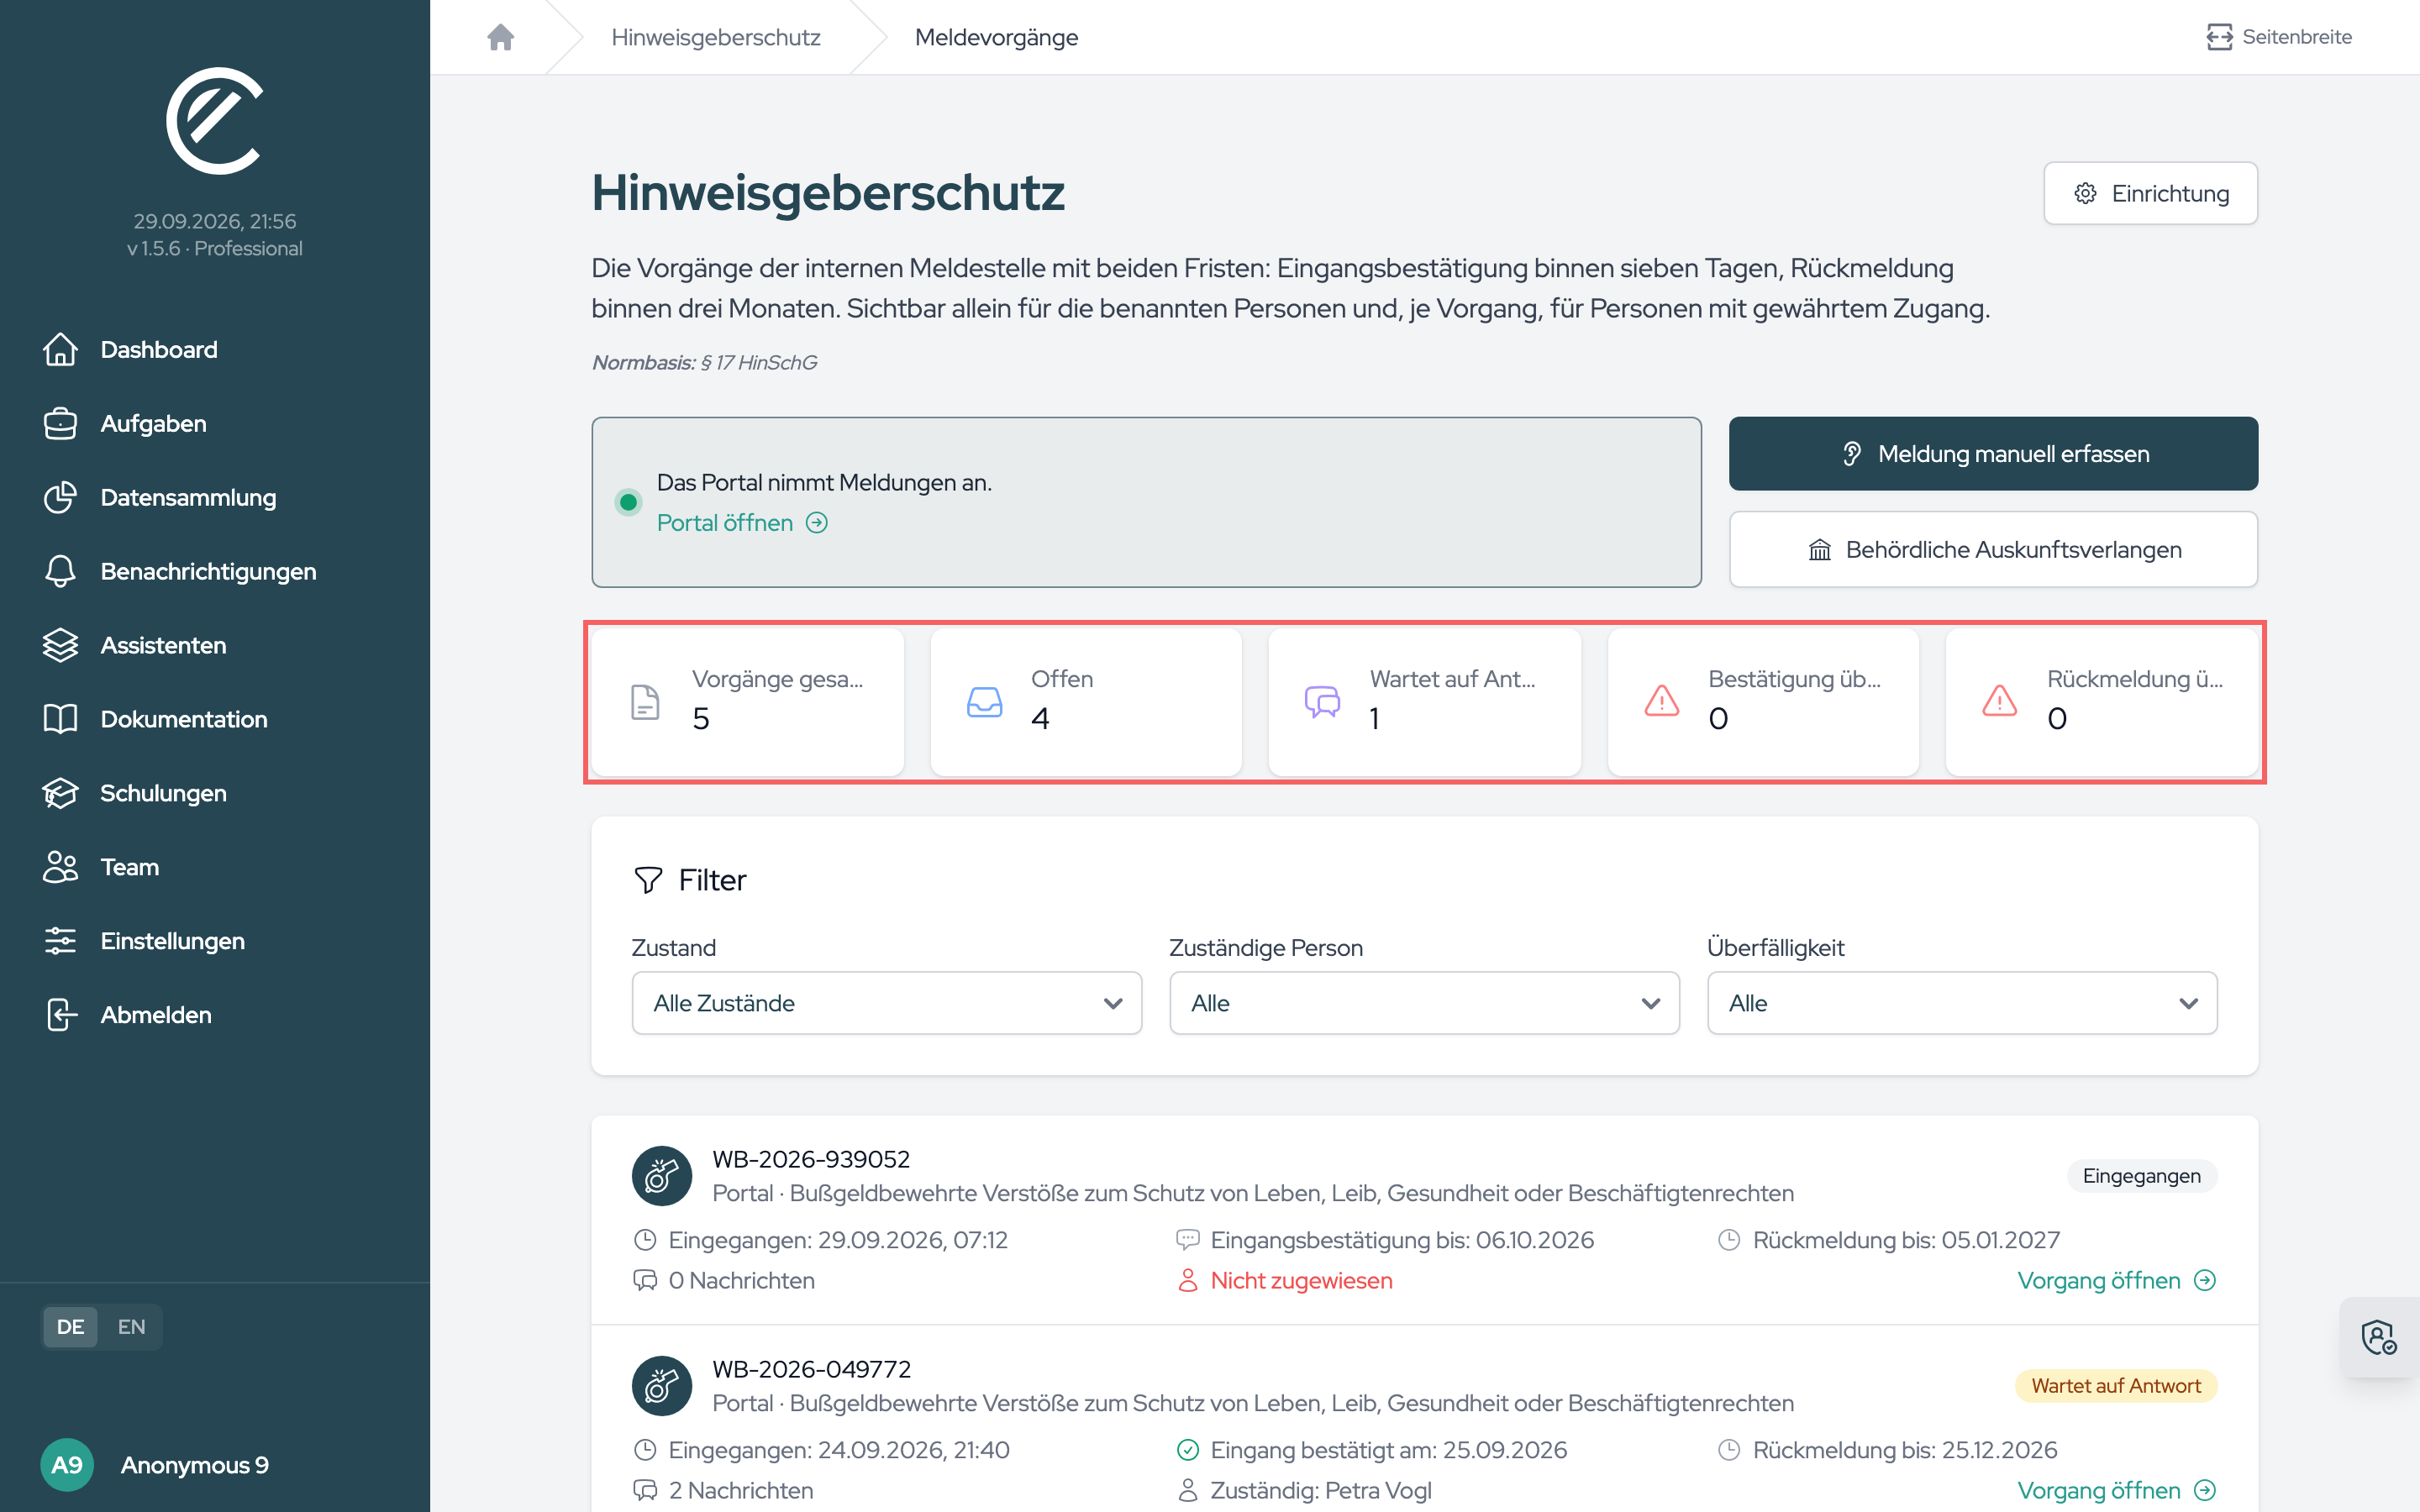Switch the language to DE
2420x1512 pixels.
[x=70, y=1327]
